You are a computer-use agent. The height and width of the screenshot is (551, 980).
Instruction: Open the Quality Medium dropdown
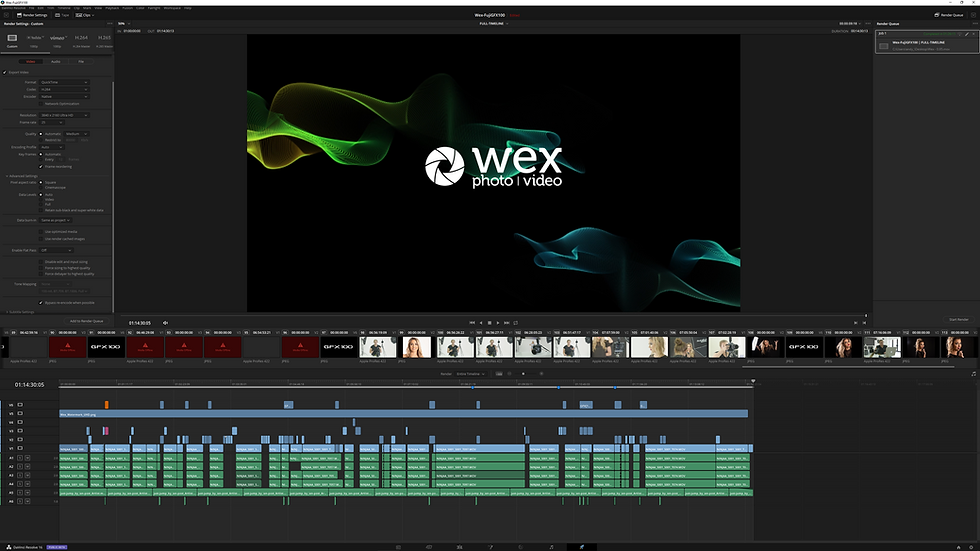point(76,134)
